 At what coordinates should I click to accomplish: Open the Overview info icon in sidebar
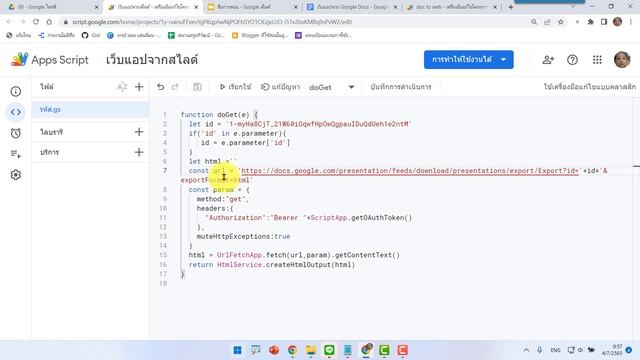point(16,91)
